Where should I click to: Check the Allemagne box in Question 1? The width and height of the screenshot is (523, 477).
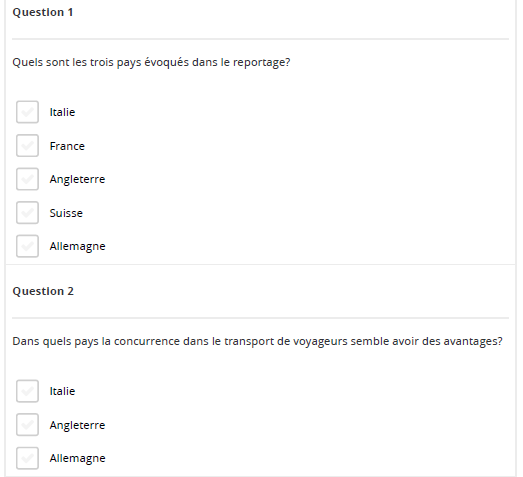(x=27, y=246)
